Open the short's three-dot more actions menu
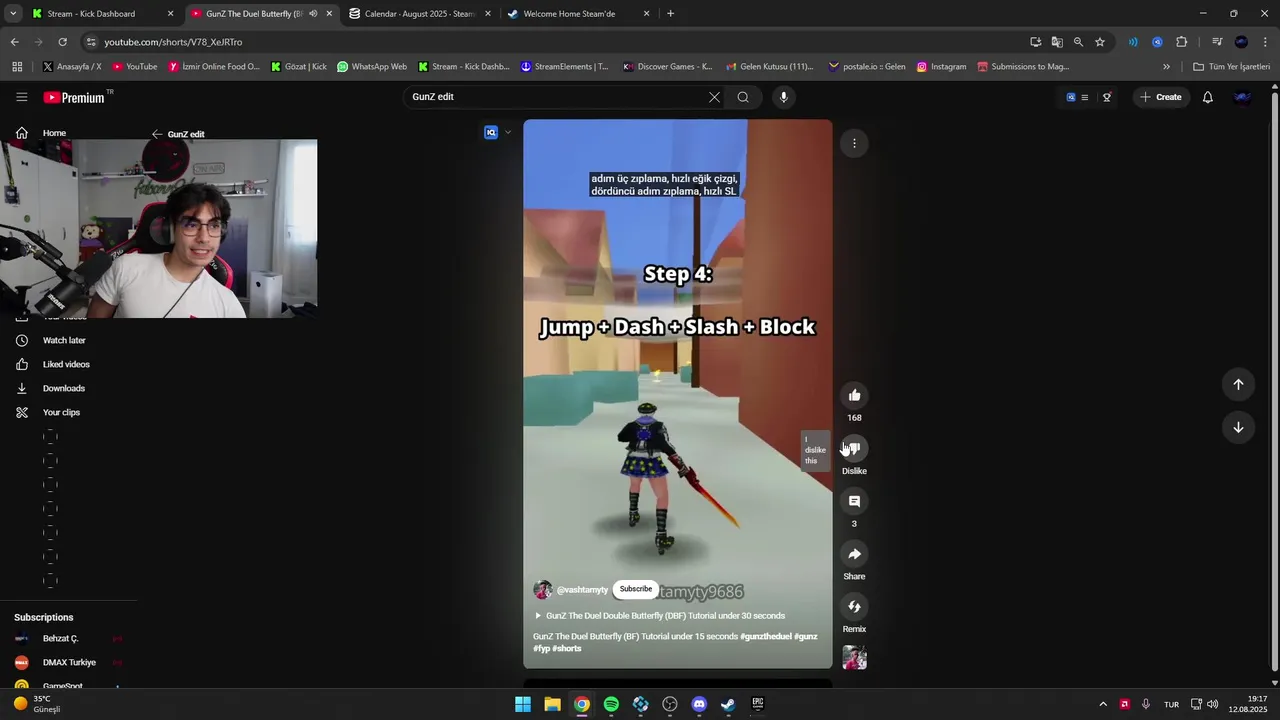The image size is (1280, 720). click(854, 143)
